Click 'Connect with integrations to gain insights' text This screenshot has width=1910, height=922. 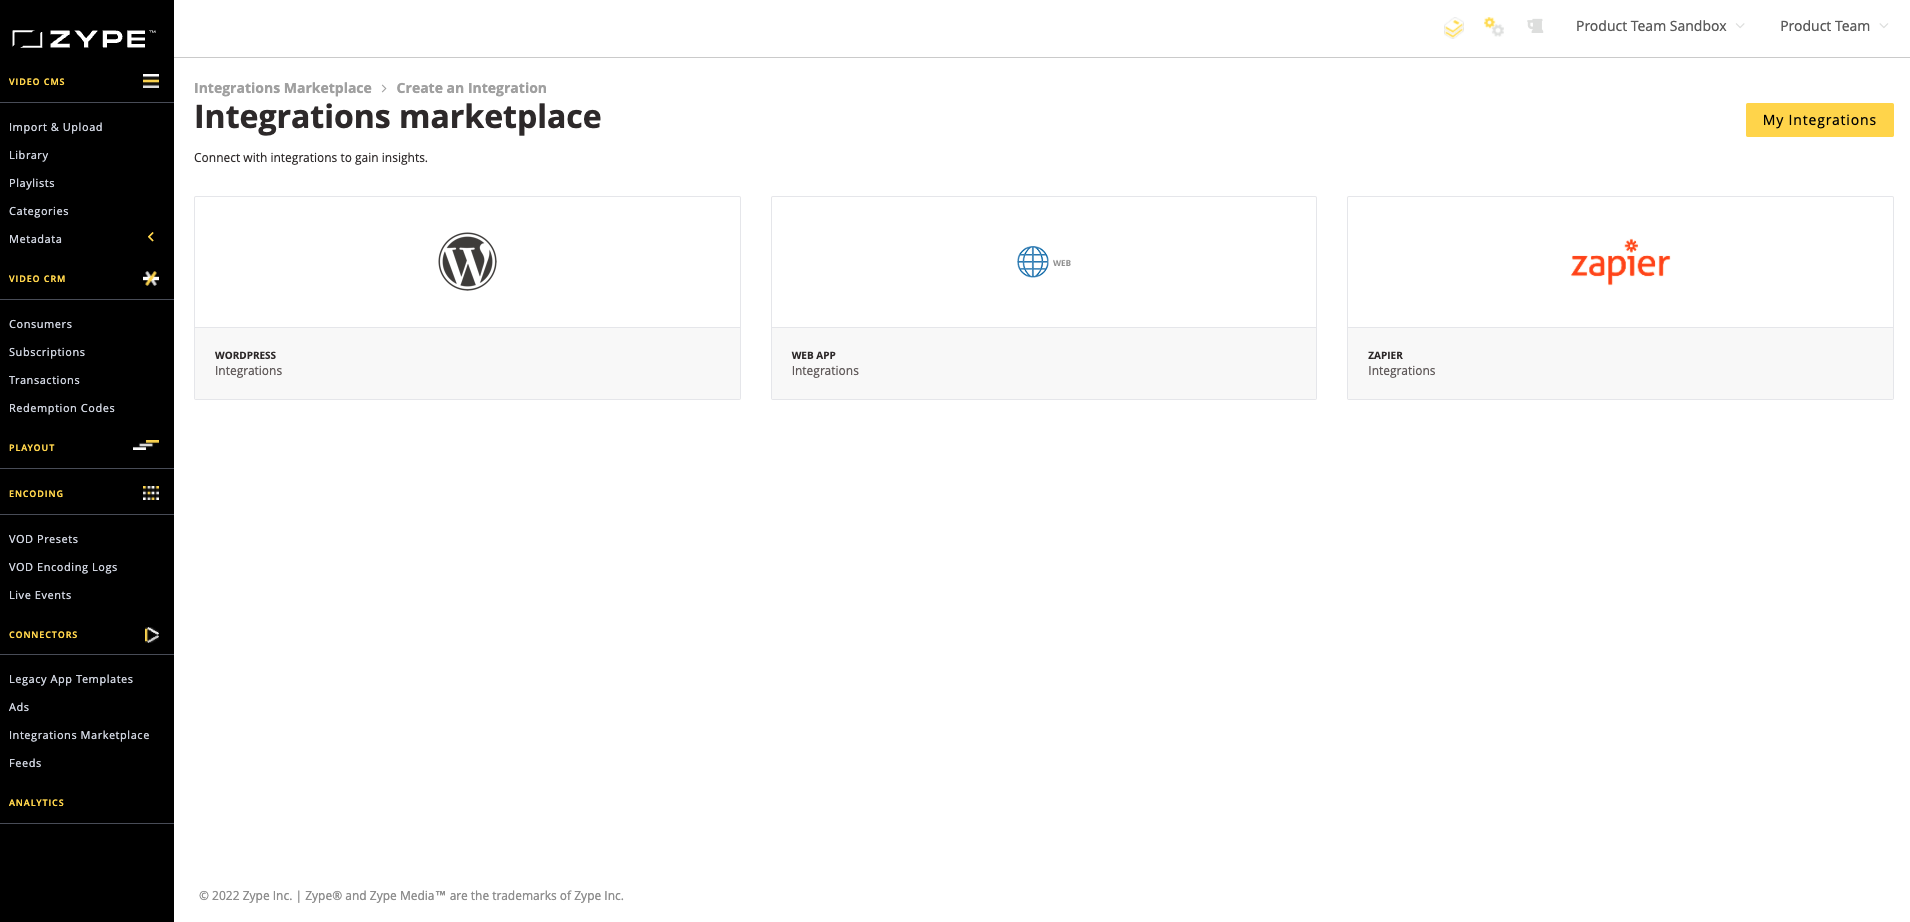(x=311, y=158)
